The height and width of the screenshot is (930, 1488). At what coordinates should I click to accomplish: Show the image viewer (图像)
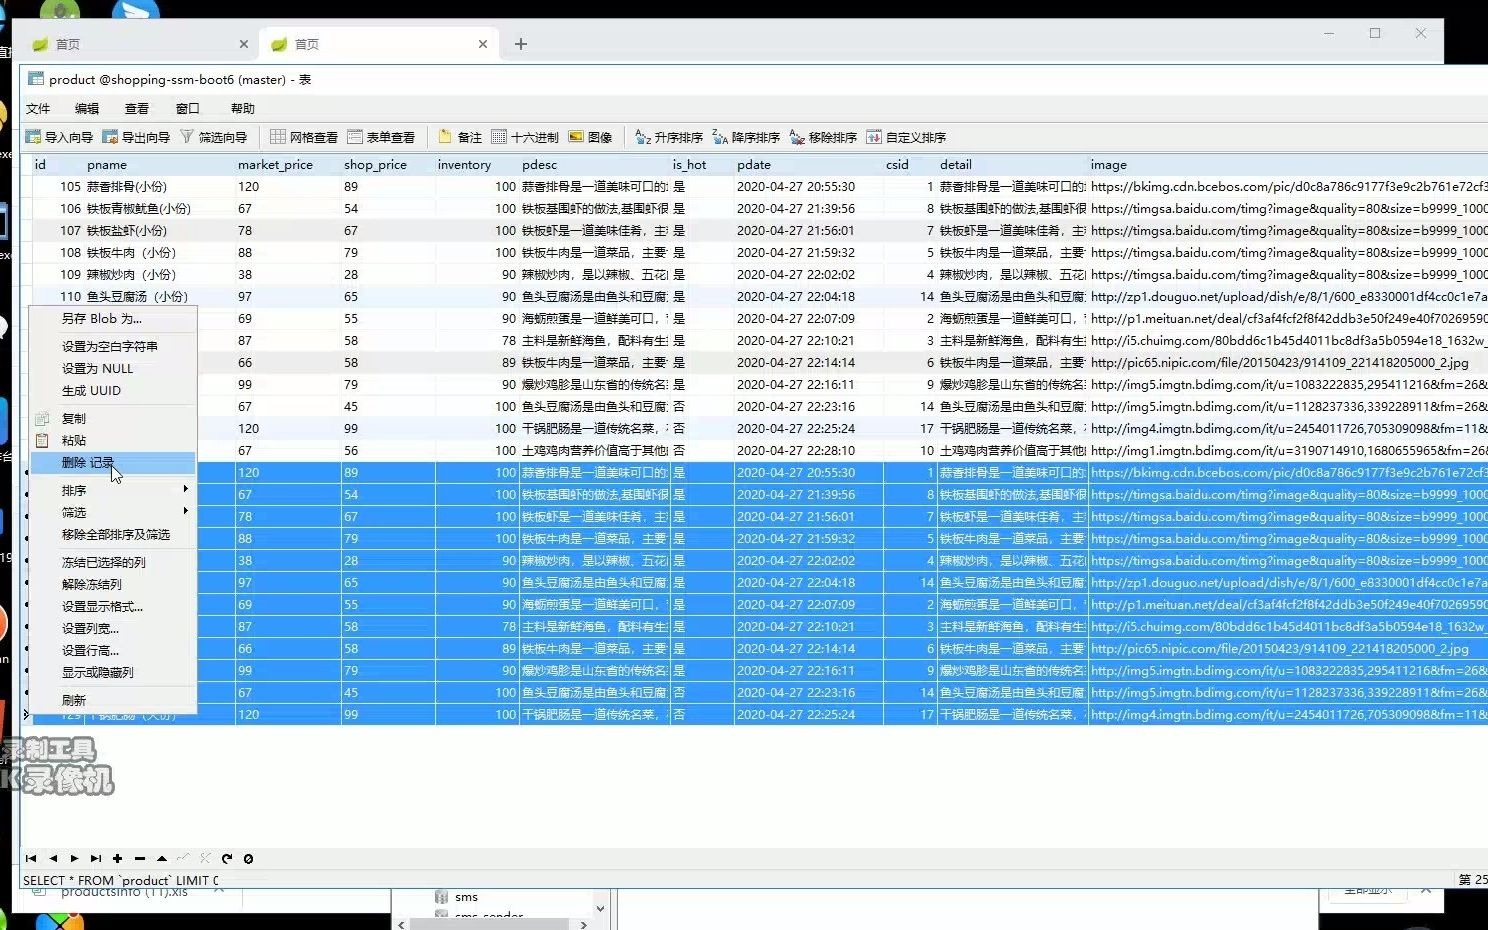tap(590, 137)
